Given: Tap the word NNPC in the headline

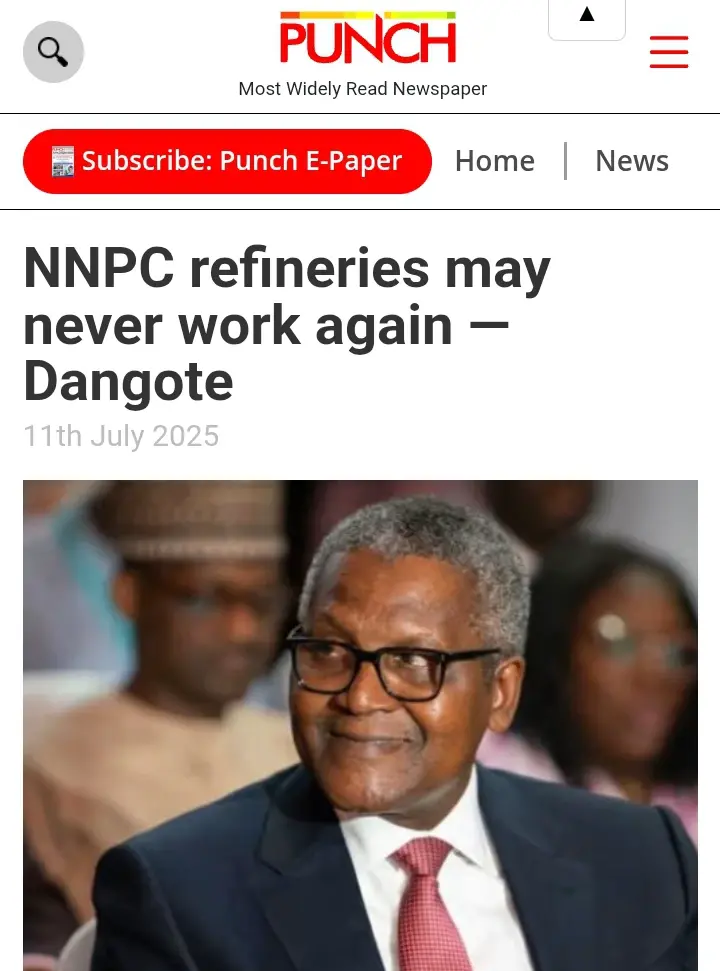Looking at the screenshot, I should (99, 269).
